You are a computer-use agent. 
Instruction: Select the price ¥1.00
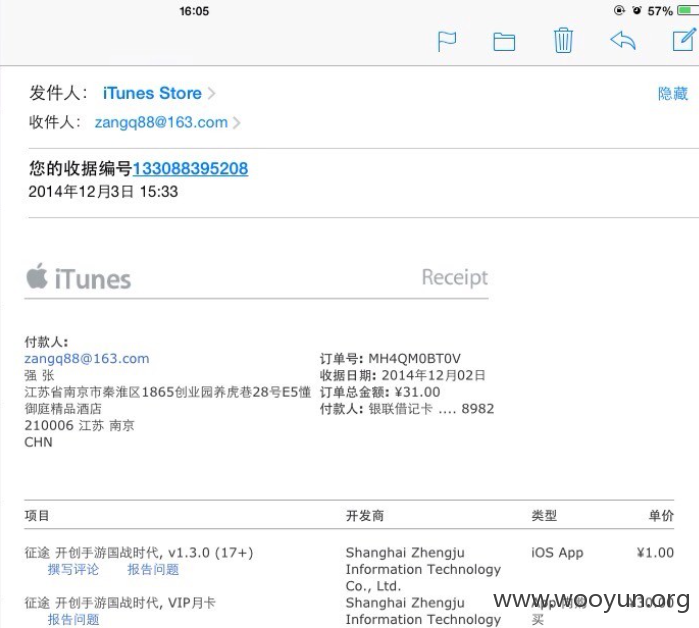point(655,553)
